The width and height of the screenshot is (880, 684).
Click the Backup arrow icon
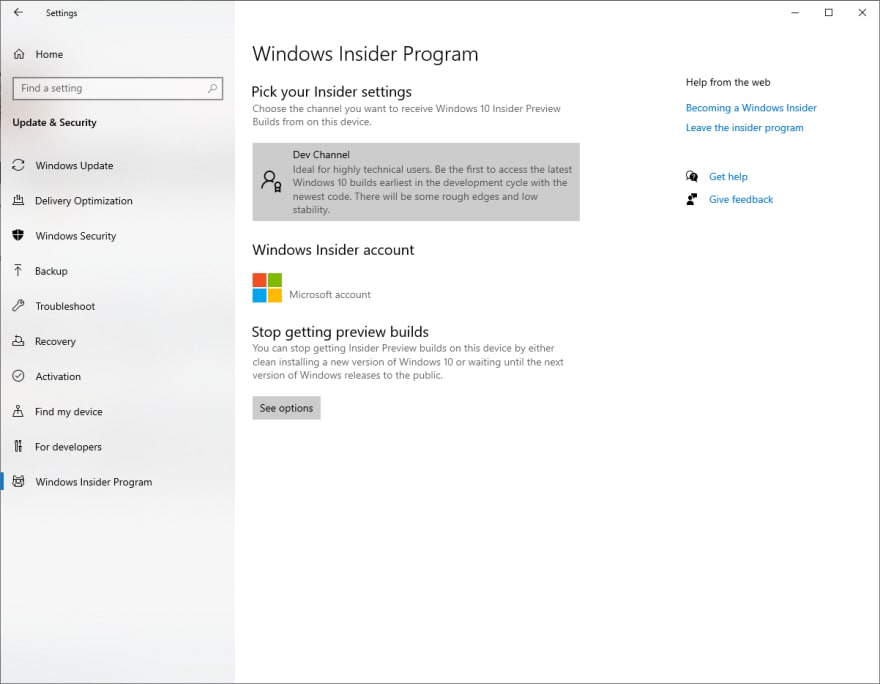tap(18, 270)
